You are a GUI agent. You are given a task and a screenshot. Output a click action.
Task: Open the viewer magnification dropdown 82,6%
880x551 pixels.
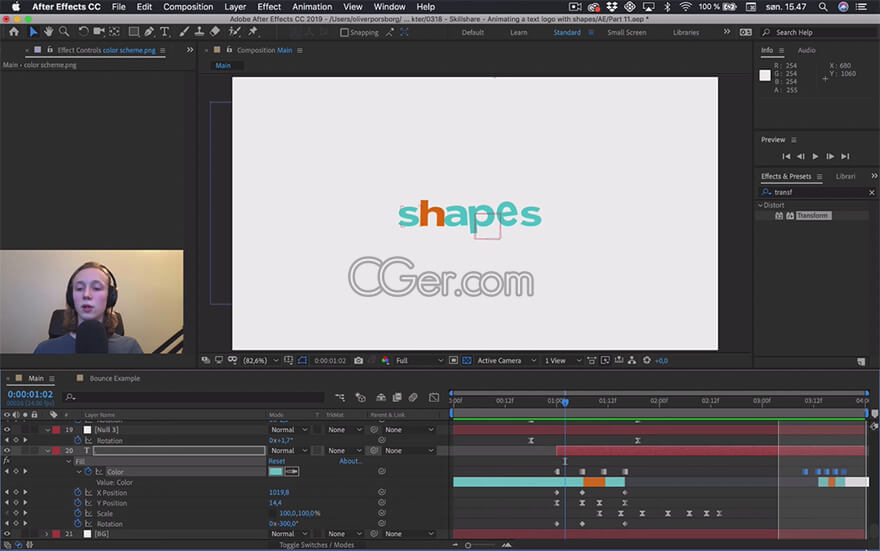click(x=261, y=360)
